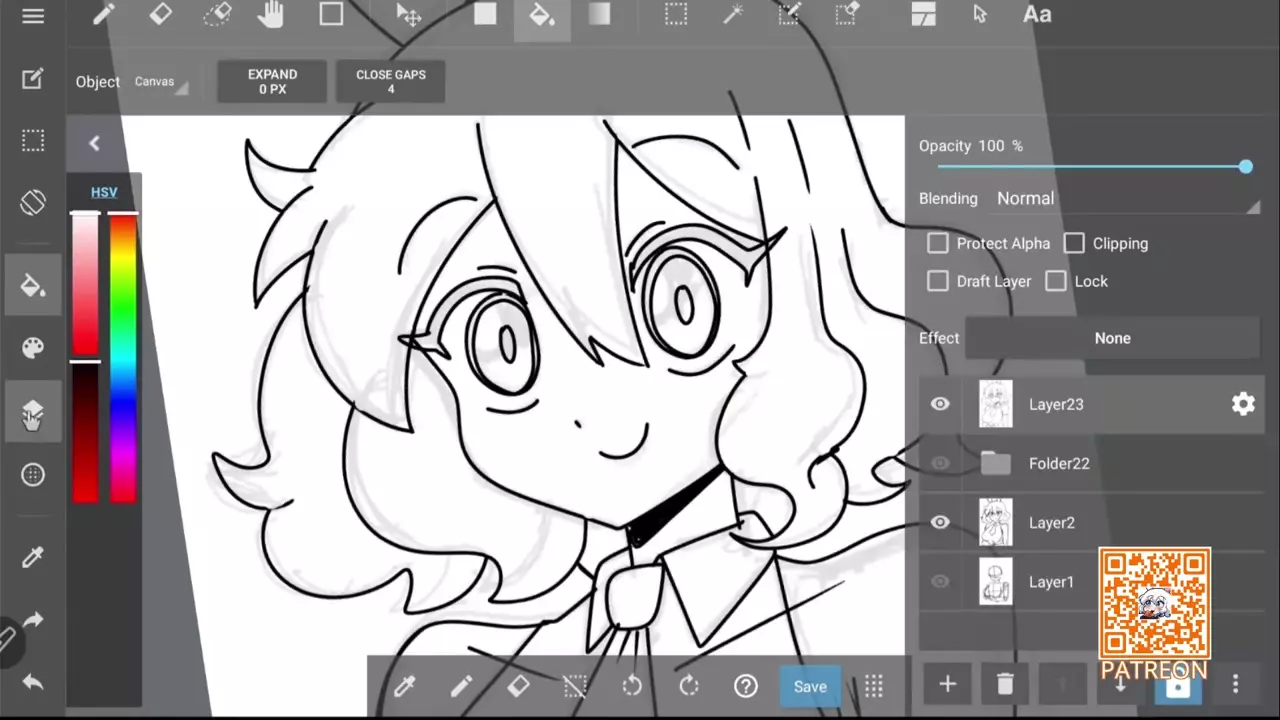1280x720 pixels.
Task: Click the Effect None button
Action: (1112, 338)
